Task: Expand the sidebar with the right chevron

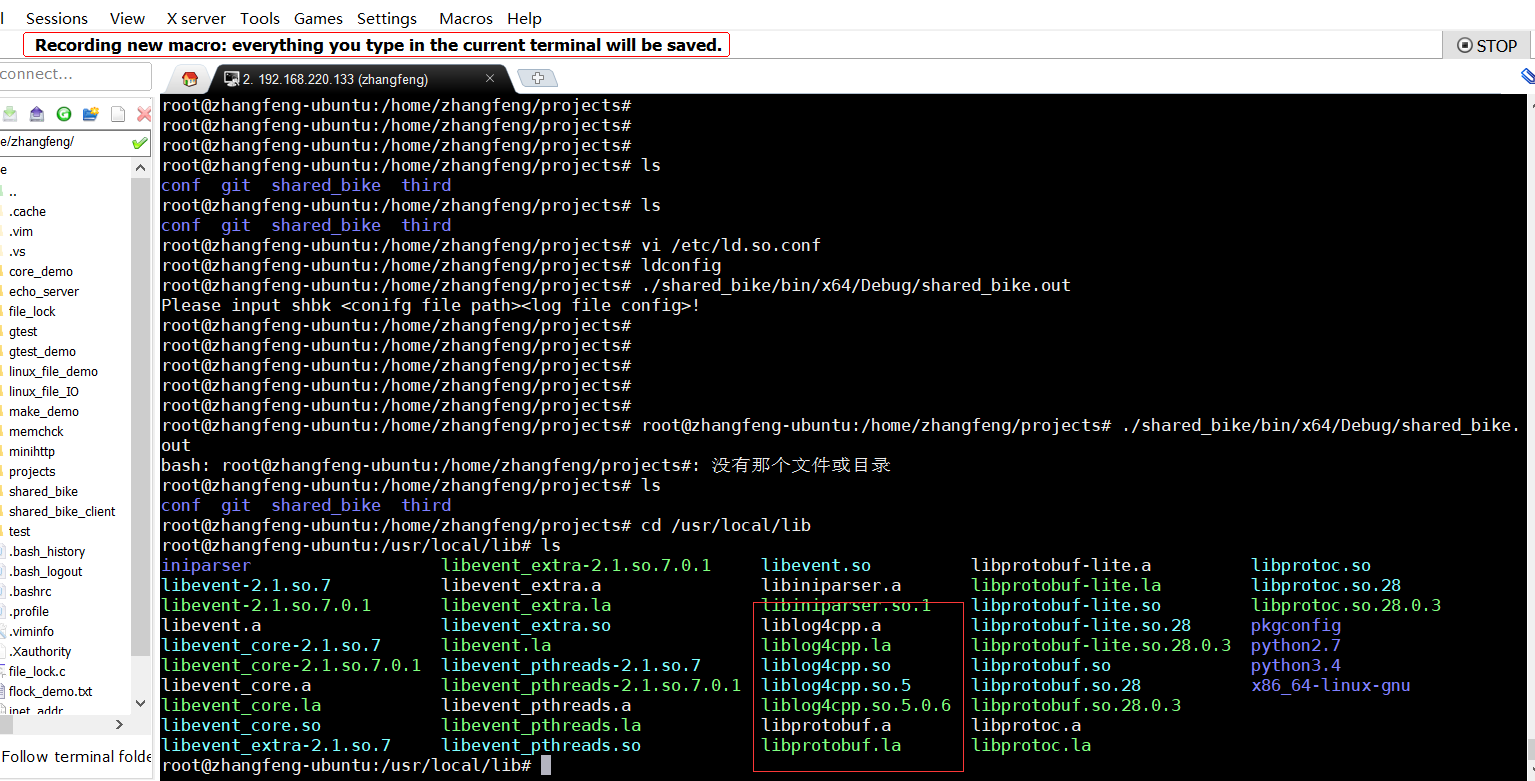Action: click(117, 723)
